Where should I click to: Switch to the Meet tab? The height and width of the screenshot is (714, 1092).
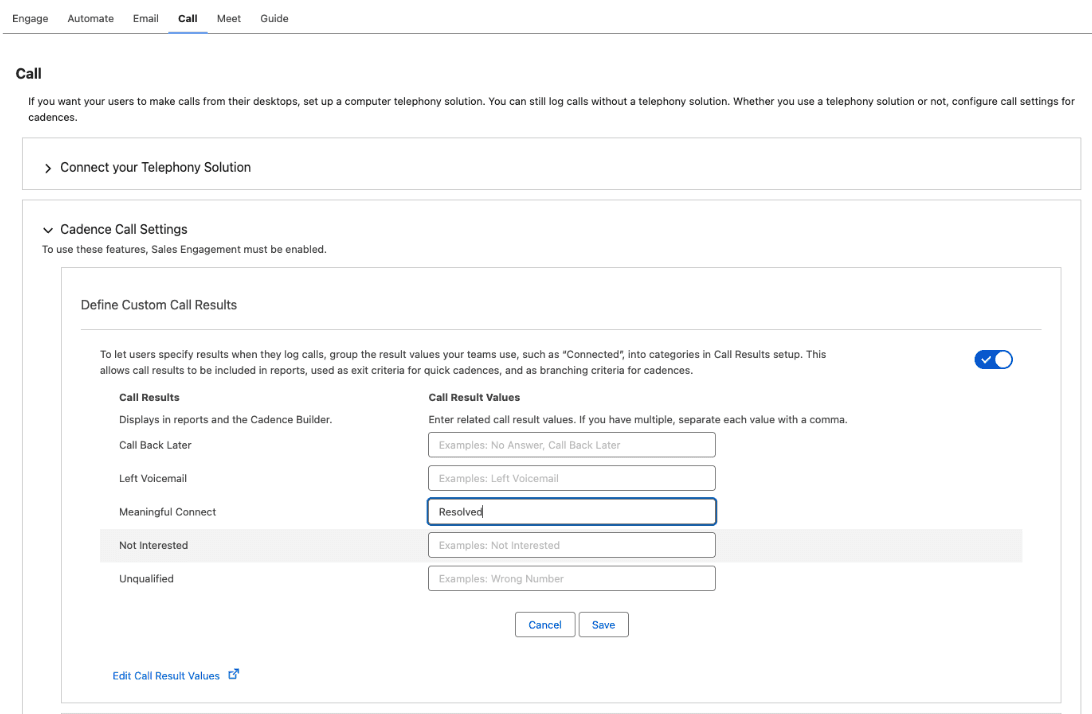(229, 18)
